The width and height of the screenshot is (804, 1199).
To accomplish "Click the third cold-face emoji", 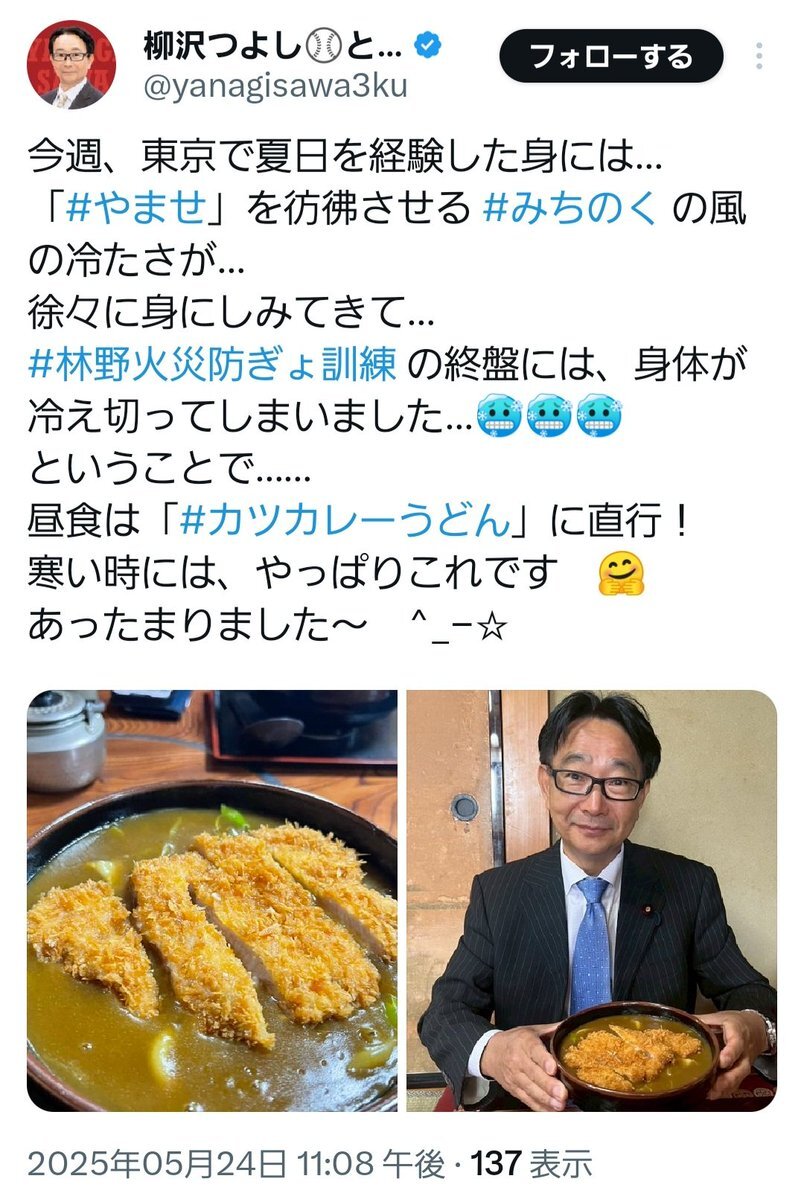I will pyautogui.click(x=599, y=416).
